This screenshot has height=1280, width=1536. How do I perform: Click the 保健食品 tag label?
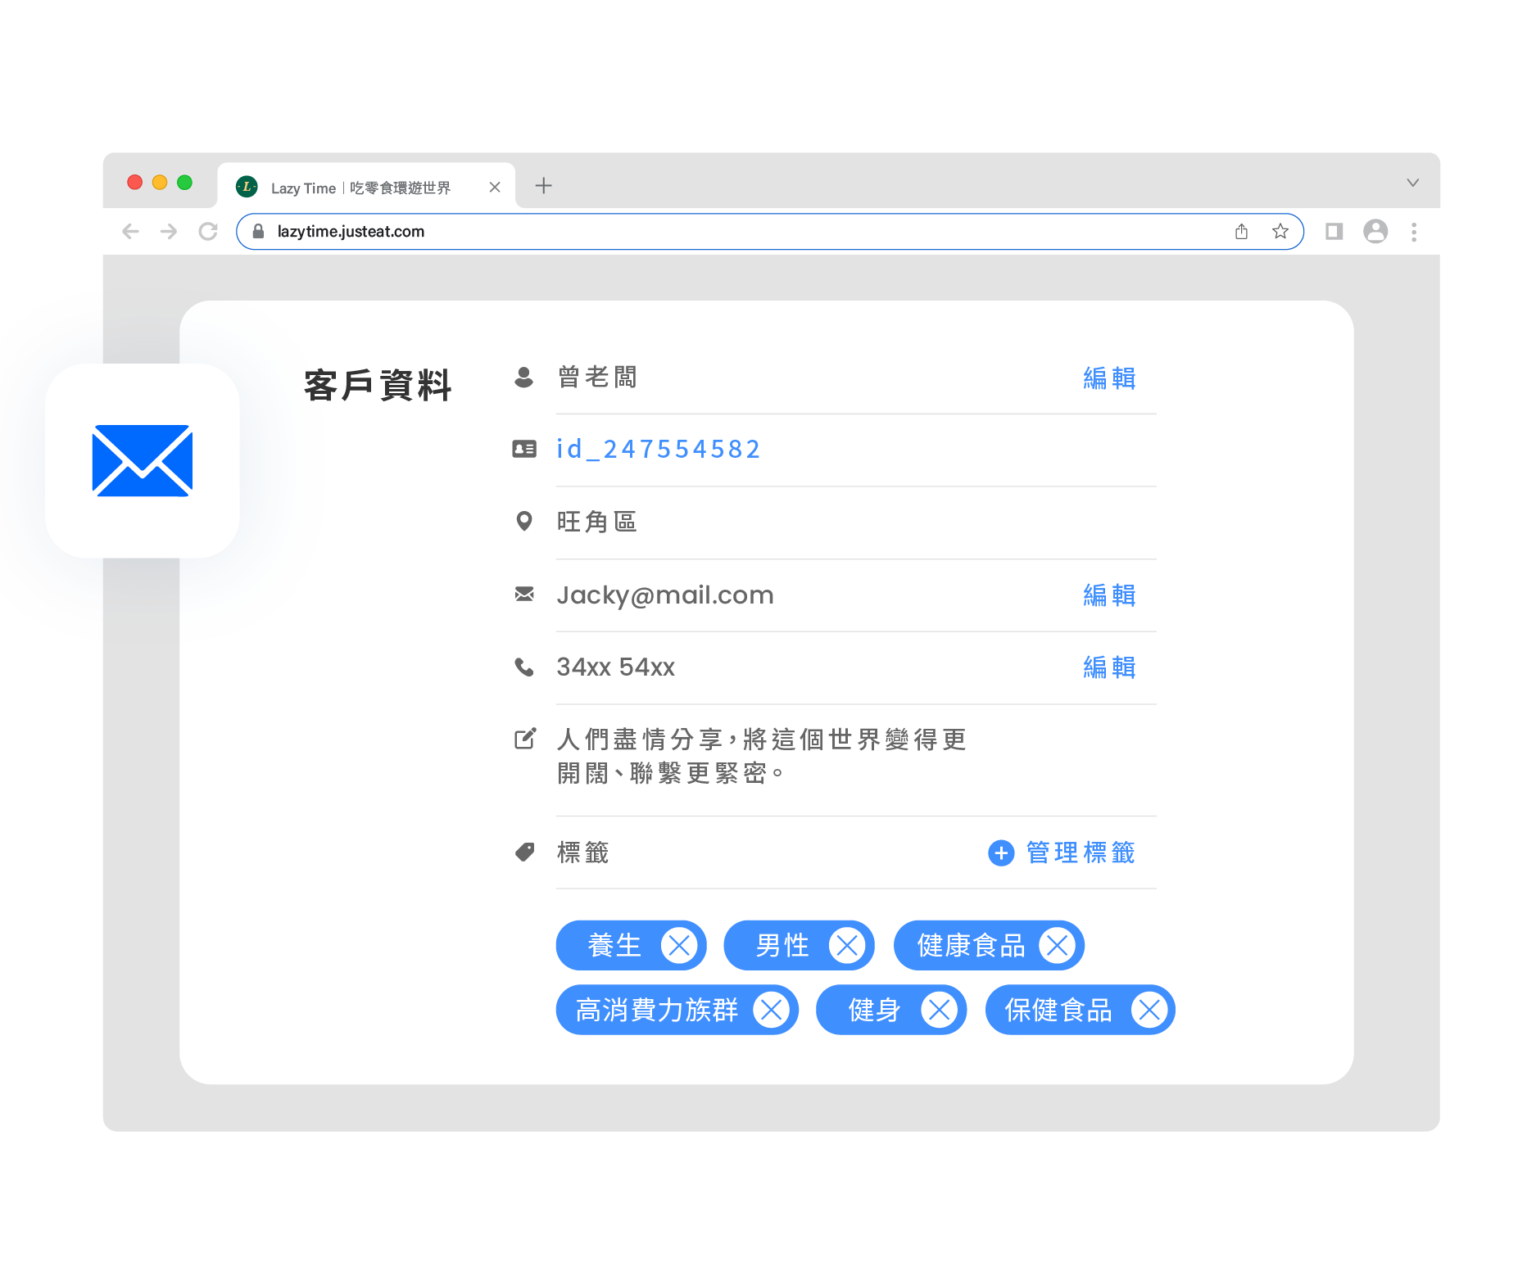[1058, 1010]
